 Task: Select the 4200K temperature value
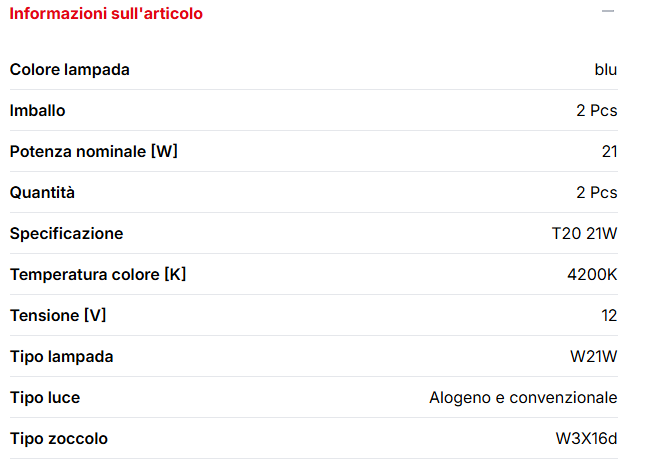(x=592, y=274)
